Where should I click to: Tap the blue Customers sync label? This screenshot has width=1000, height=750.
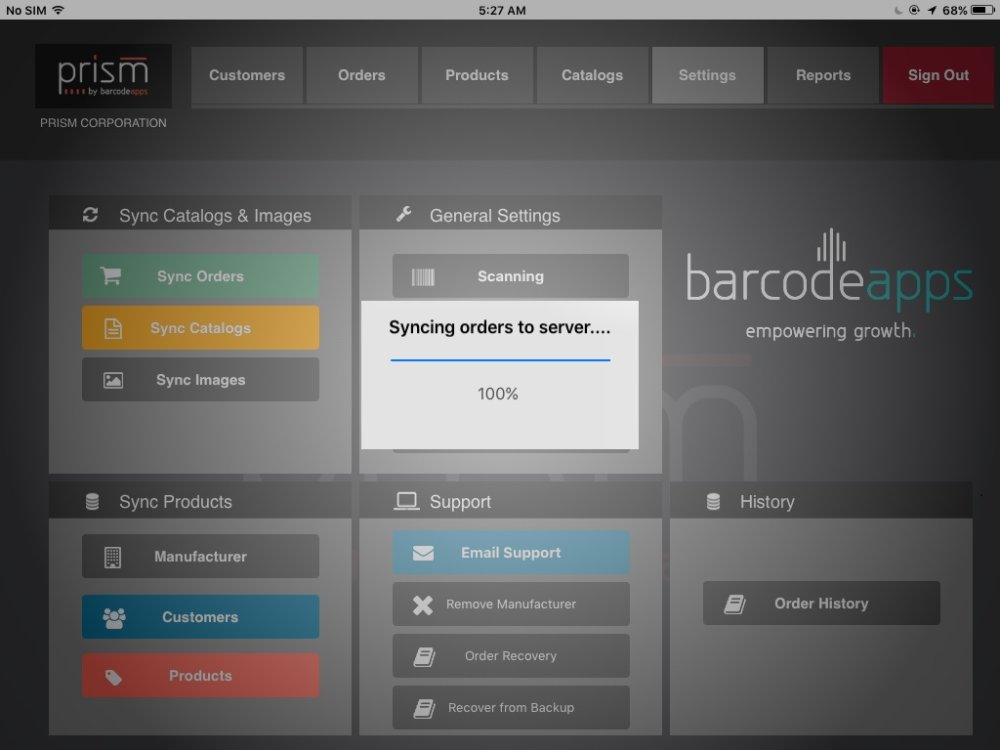[x=200, y=617]
